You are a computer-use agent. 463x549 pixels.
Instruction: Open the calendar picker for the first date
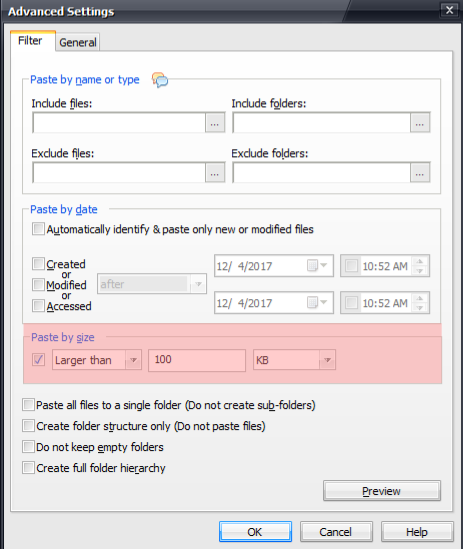point(317,265)
